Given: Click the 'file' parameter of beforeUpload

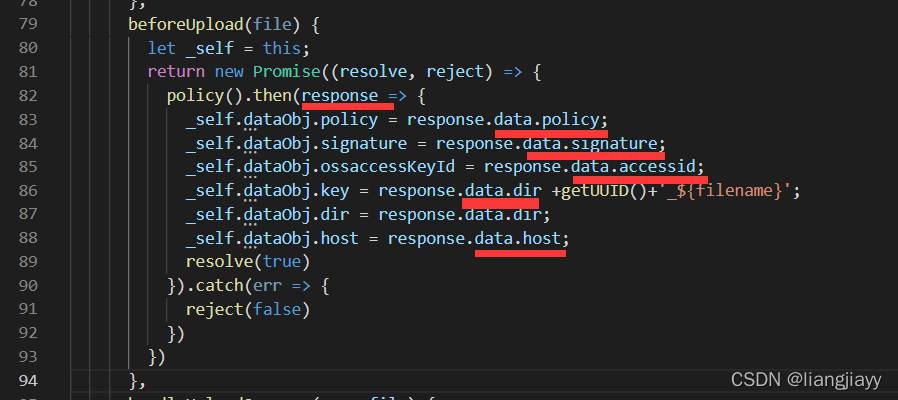Looking at the screenshot, I should pyautogui.click(x=273, y=24).
